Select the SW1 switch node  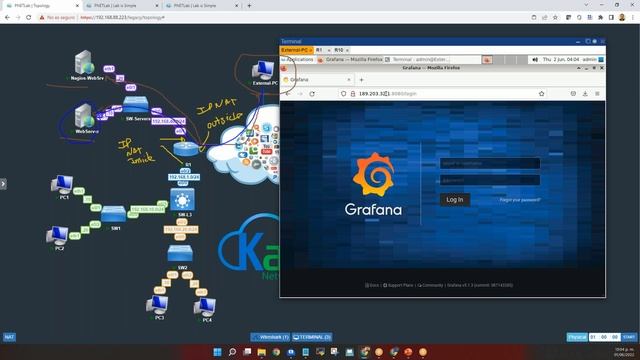click(x=113, y=214)
